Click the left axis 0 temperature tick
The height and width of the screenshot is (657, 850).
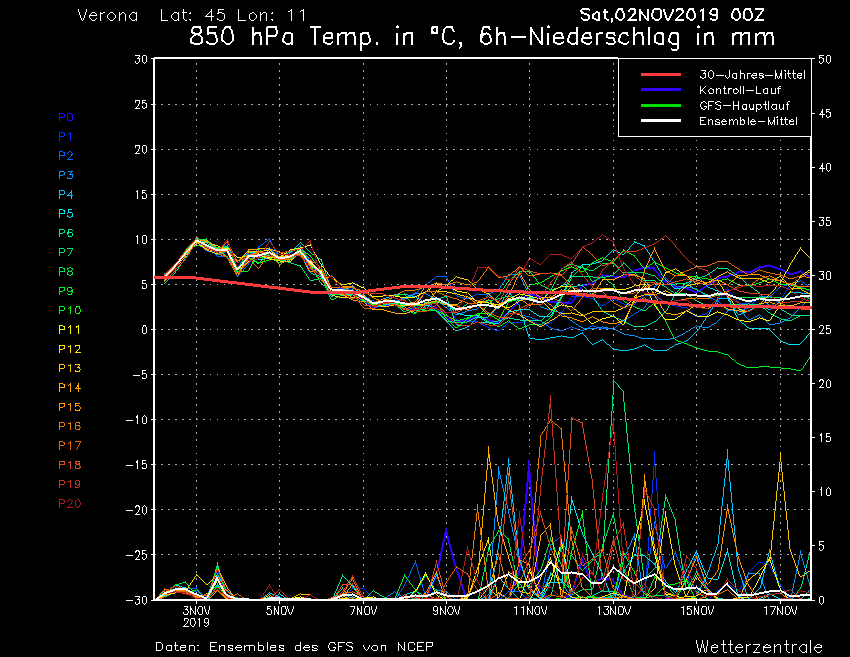144,330
